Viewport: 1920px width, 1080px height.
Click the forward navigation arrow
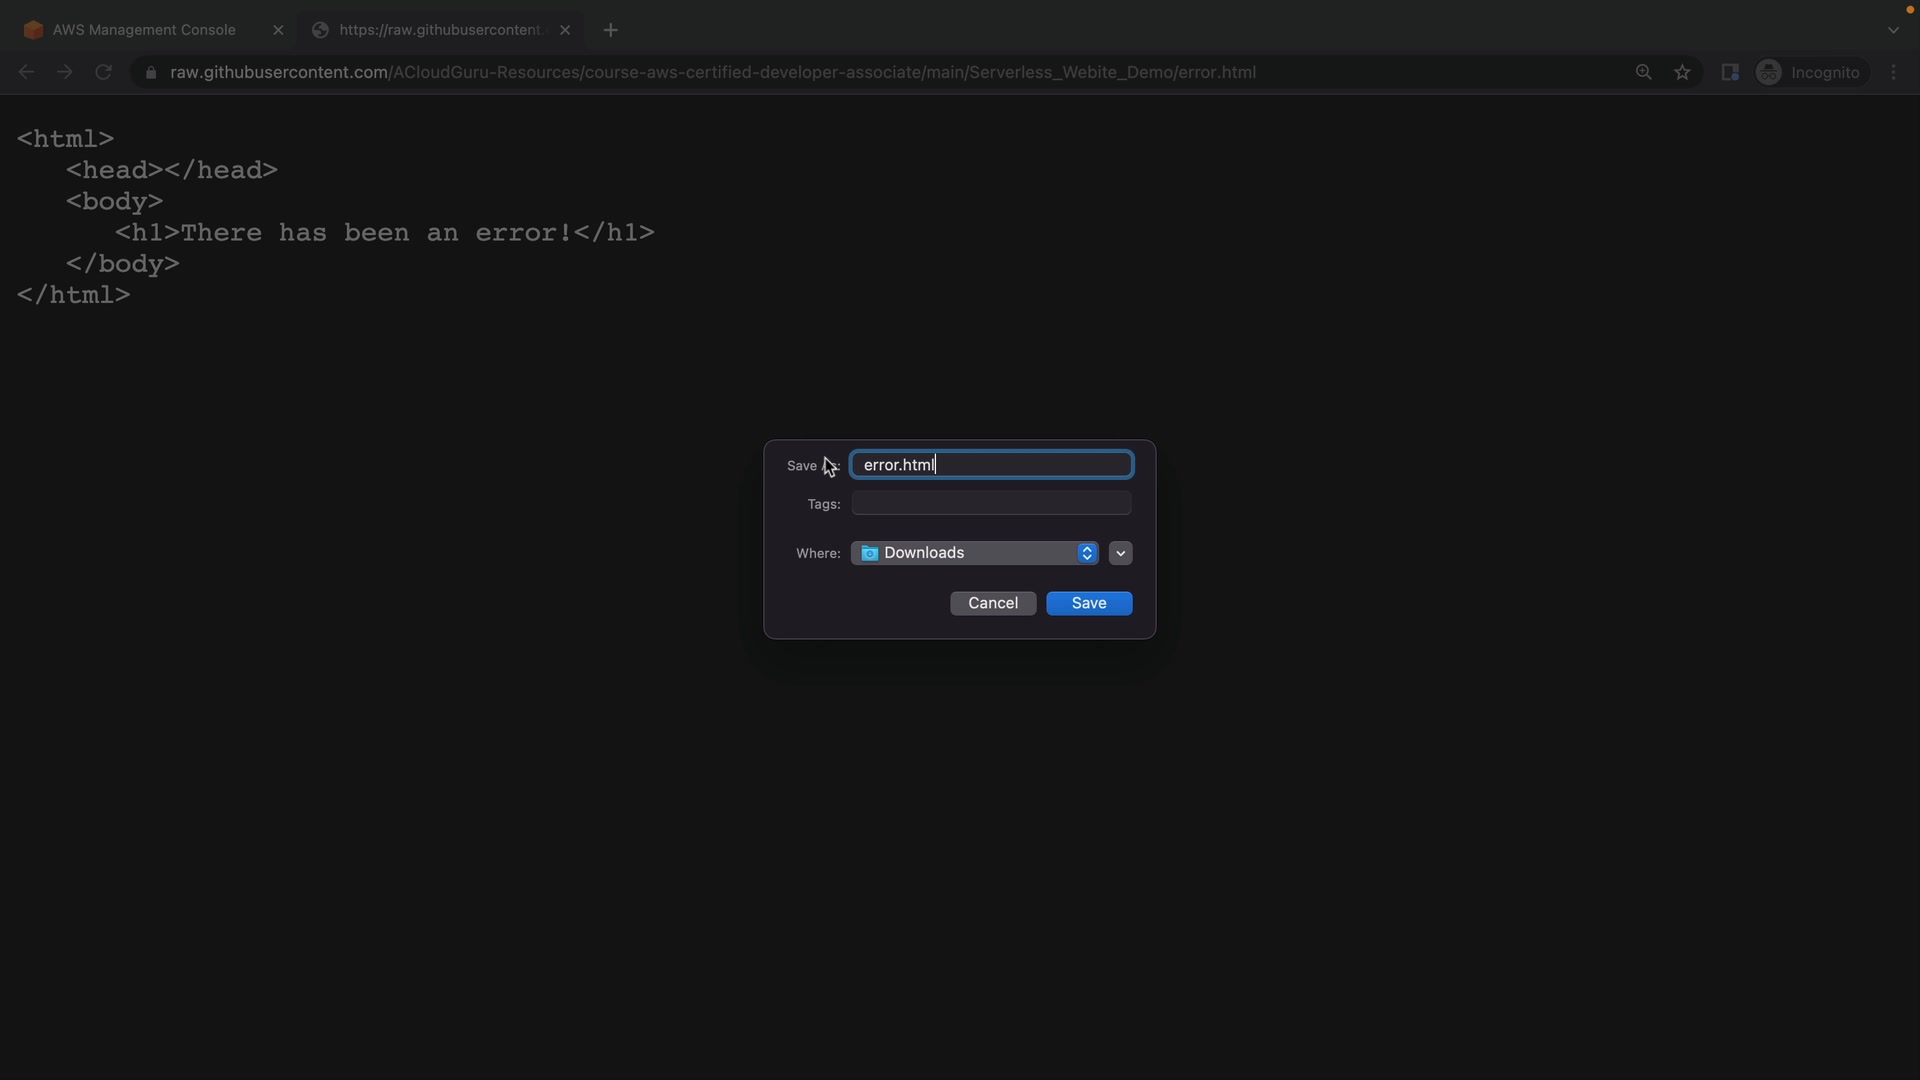pos(65,72)
